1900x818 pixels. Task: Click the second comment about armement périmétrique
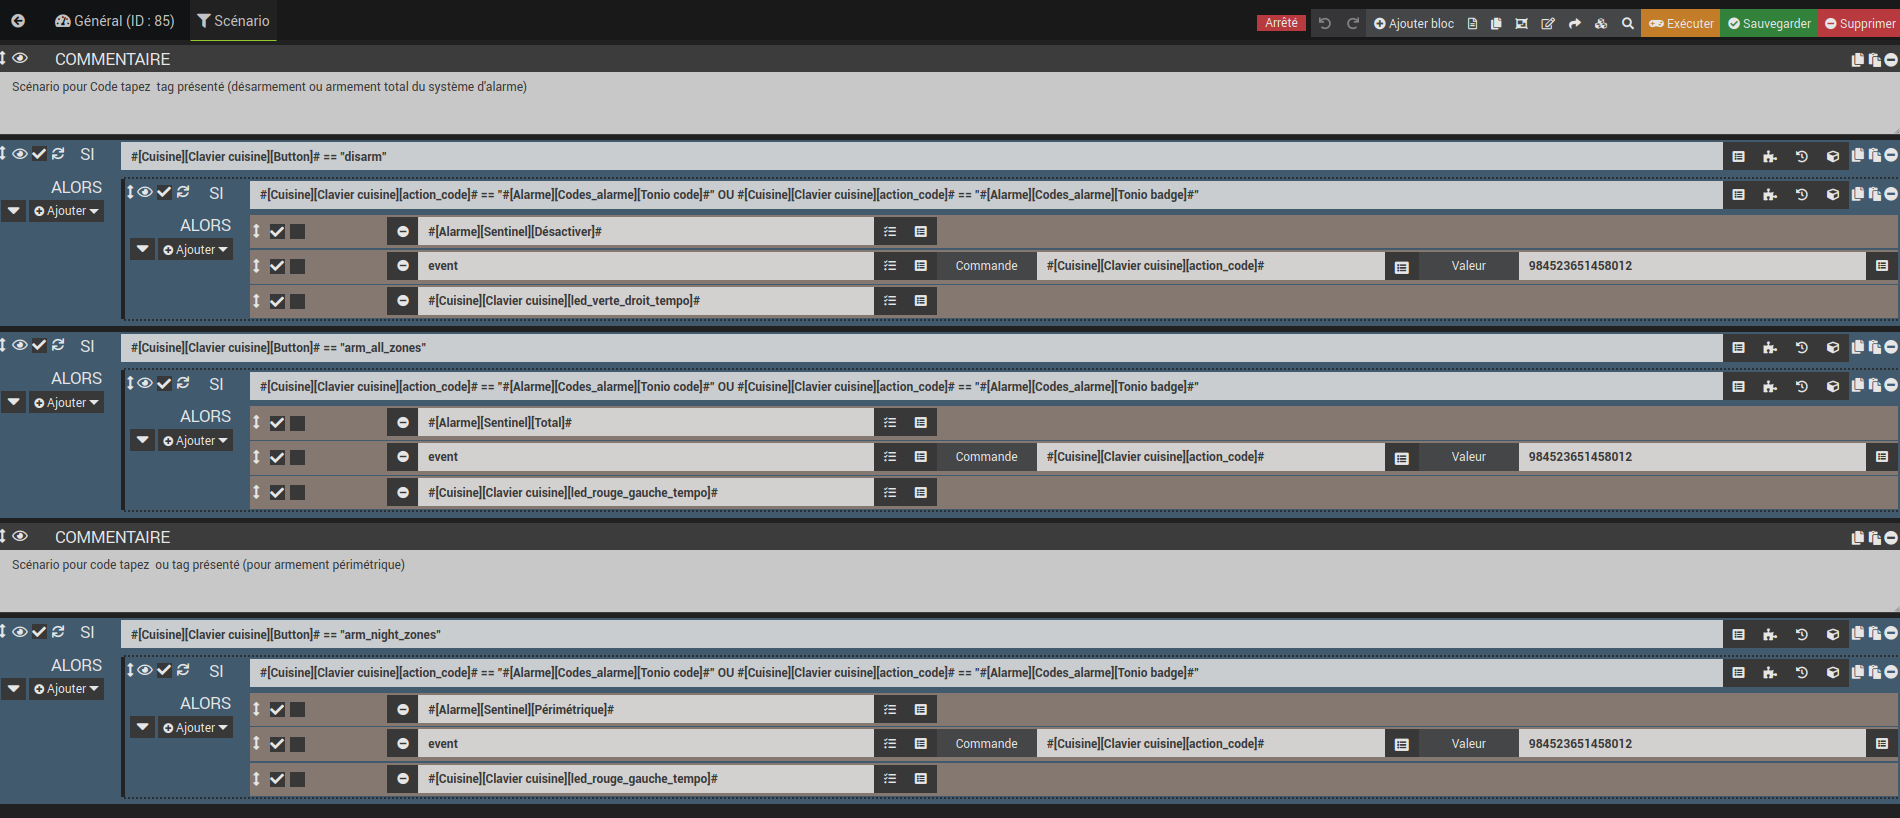coord(950,580)
